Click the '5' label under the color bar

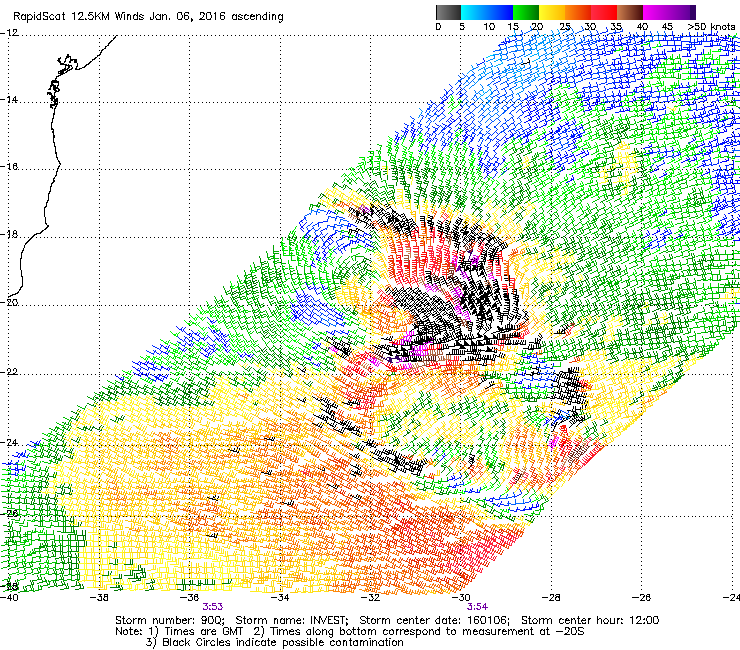pyautogui.click(x=462, y=27)
